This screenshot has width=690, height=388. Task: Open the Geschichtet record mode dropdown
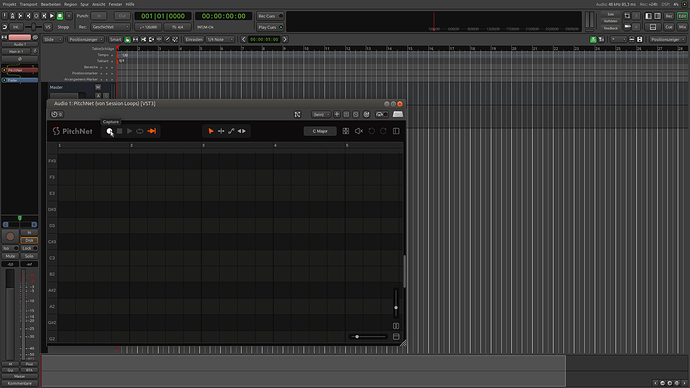(110, 27)
